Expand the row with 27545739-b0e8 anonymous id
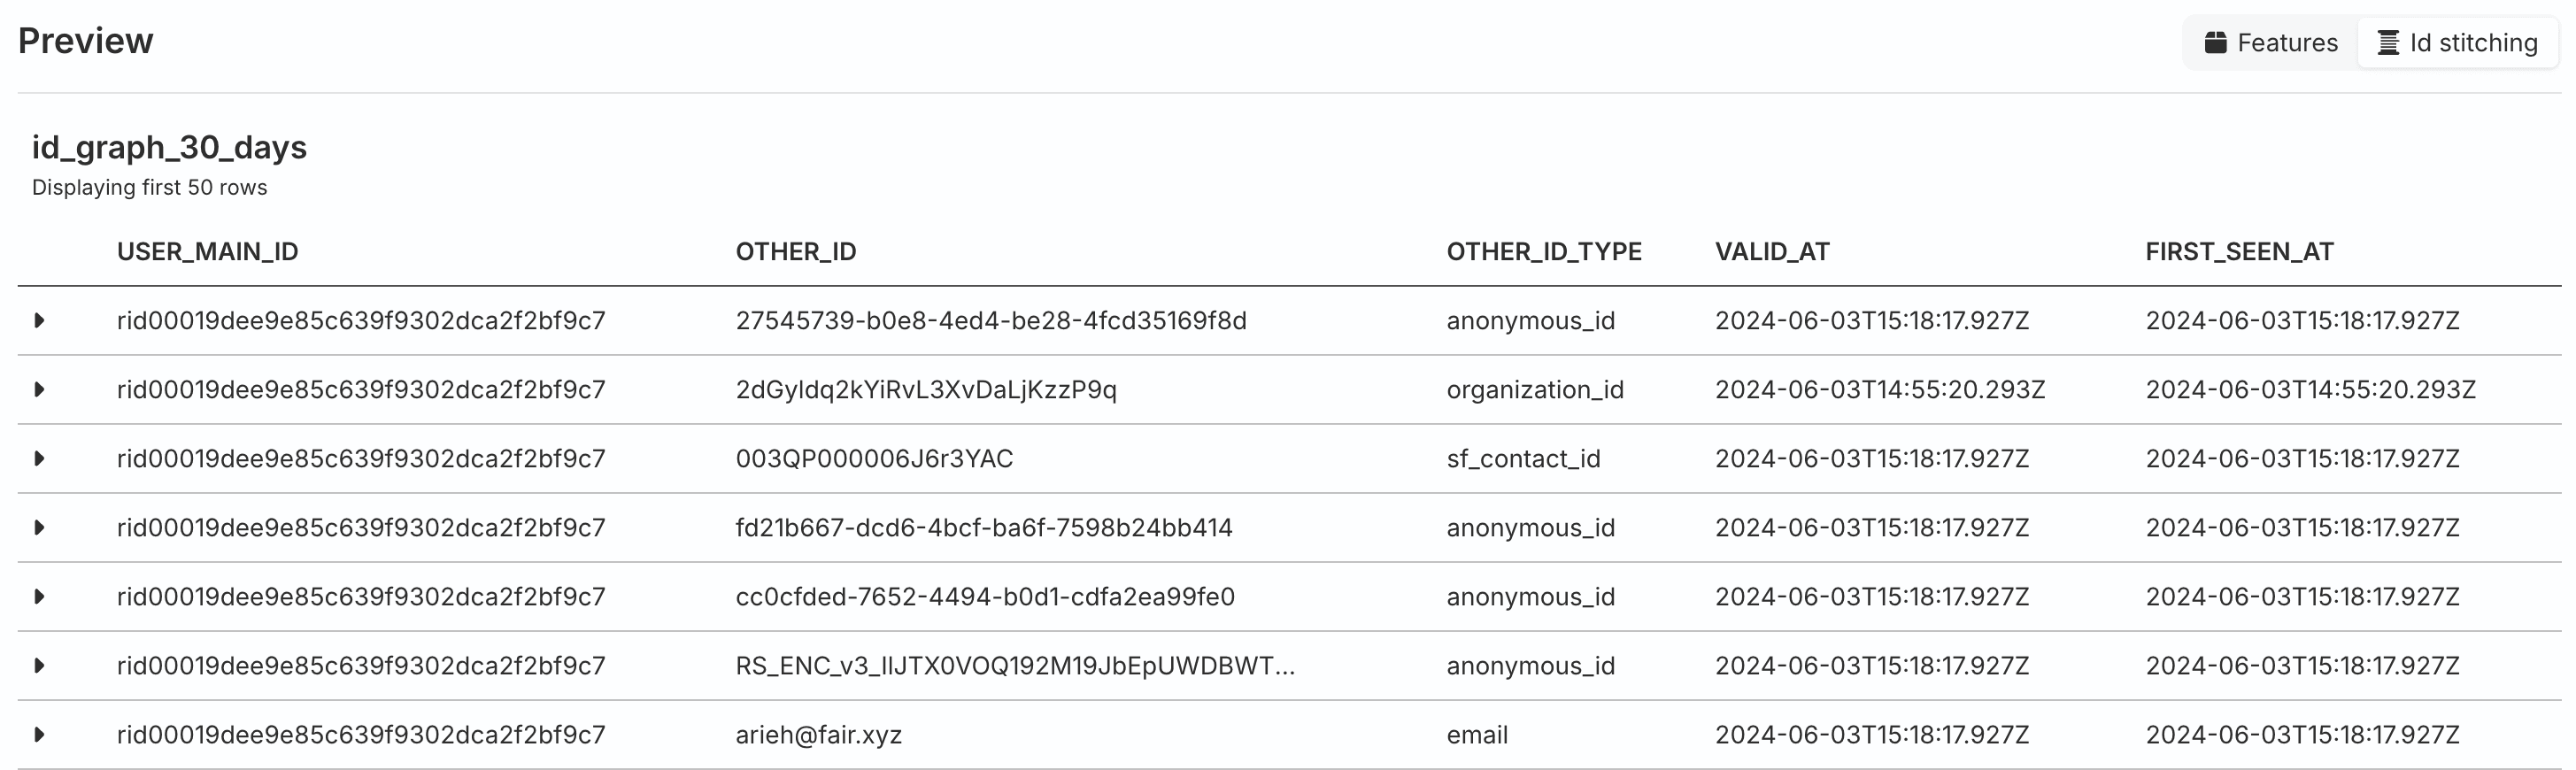Viewport: 2576px width, 770px height. (x=40, y=321)
